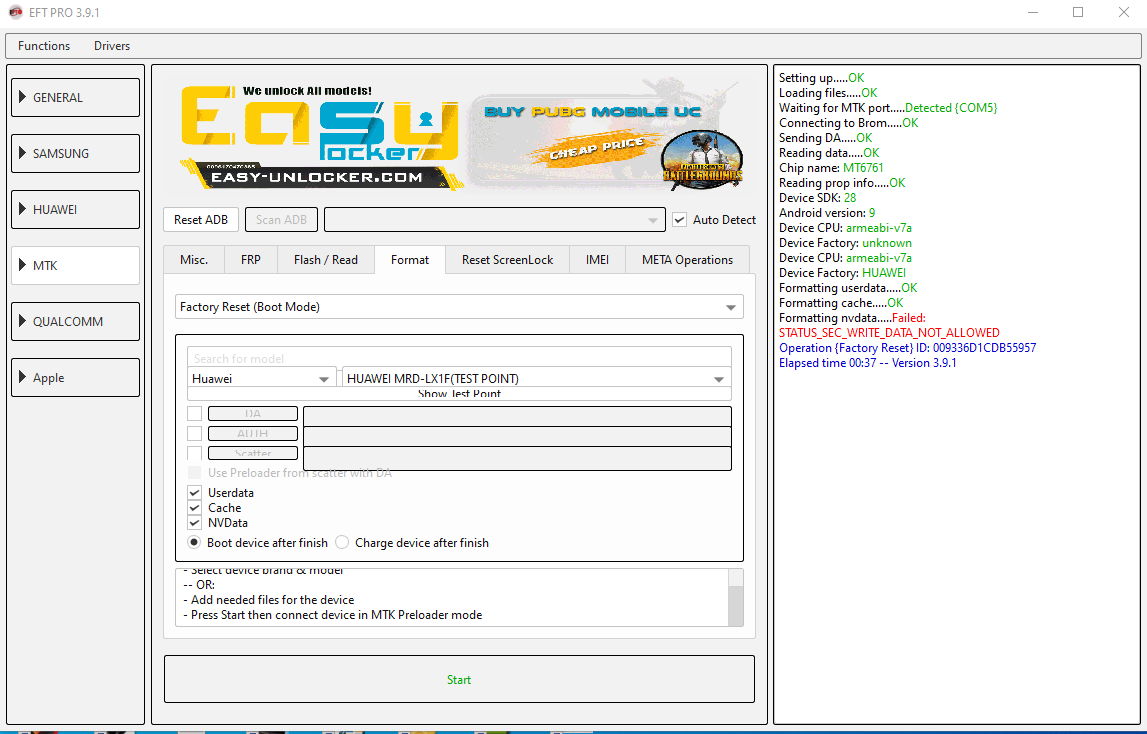This screenshot has width=1147, height=734.
Task: Click the Android version: 9 log line
Action: [827, 213]
